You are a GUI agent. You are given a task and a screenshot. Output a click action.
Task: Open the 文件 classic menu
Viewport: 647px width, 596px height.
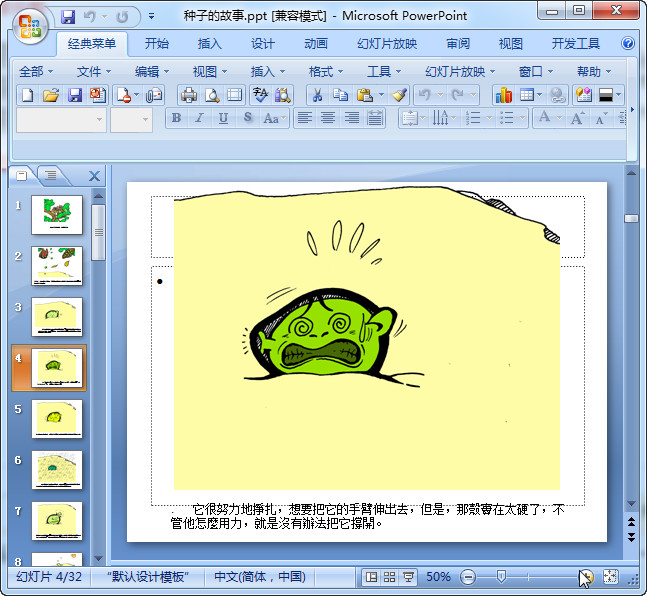tap(94, 72)
